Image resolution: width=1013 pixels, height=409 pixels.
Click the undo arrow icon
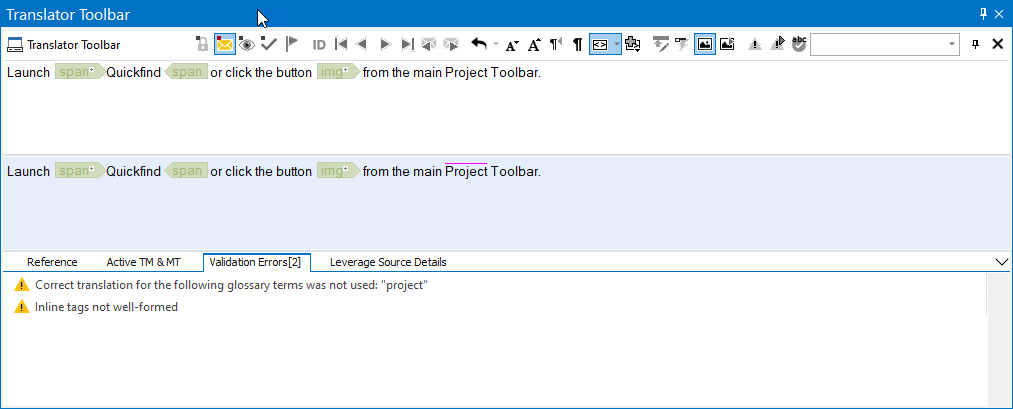pos(479,44)
